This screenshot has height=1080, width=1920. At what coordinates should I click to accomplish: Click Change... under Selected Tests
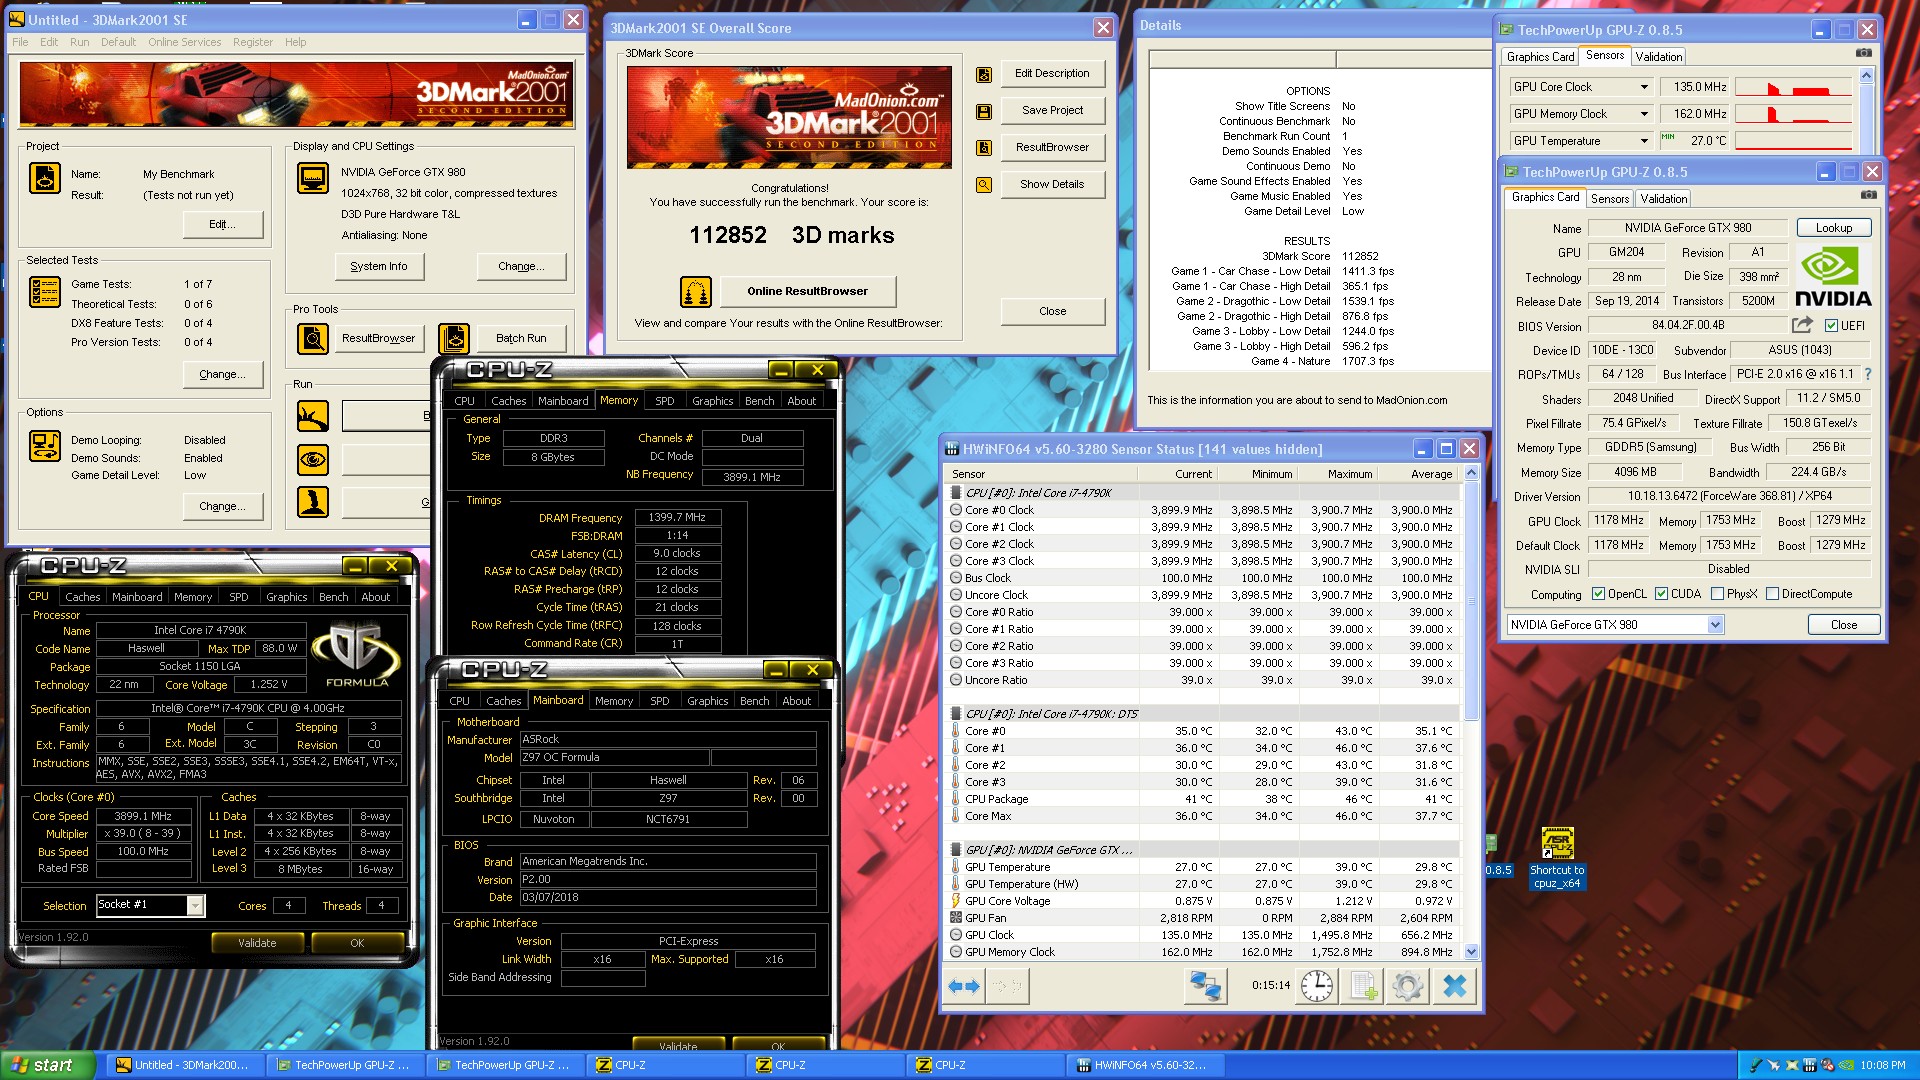(x=222, y=375)
